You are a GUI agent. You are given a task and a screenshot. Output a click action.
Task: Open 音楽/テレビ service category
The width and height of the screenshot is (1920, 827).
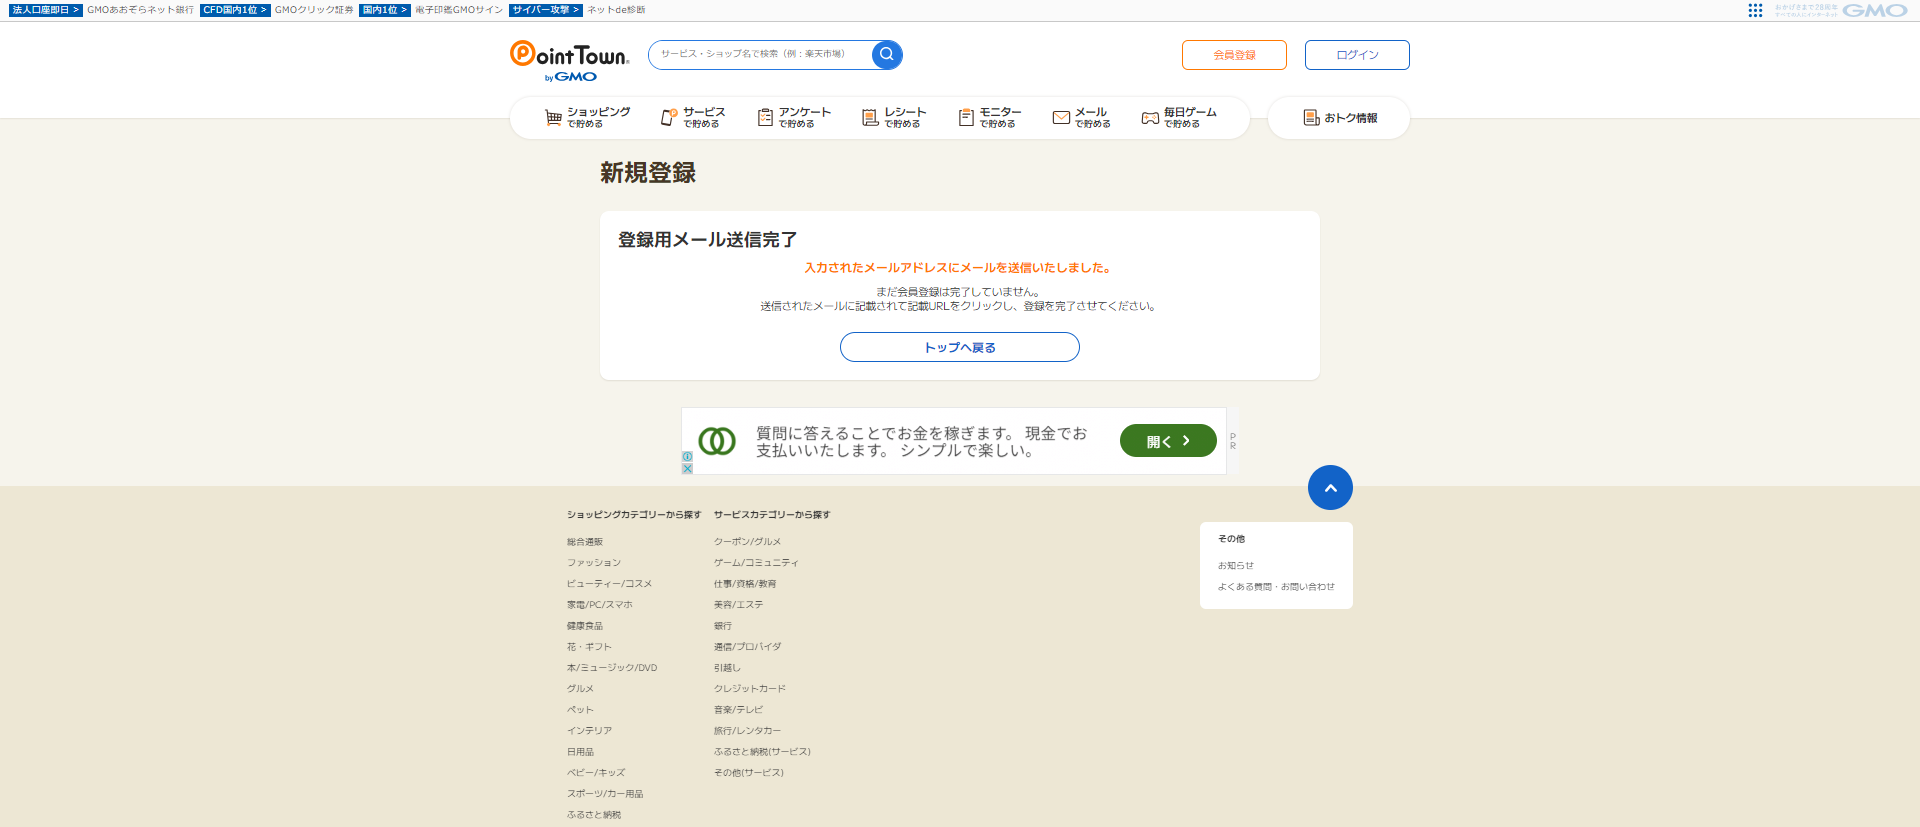(x=738, y=710)
